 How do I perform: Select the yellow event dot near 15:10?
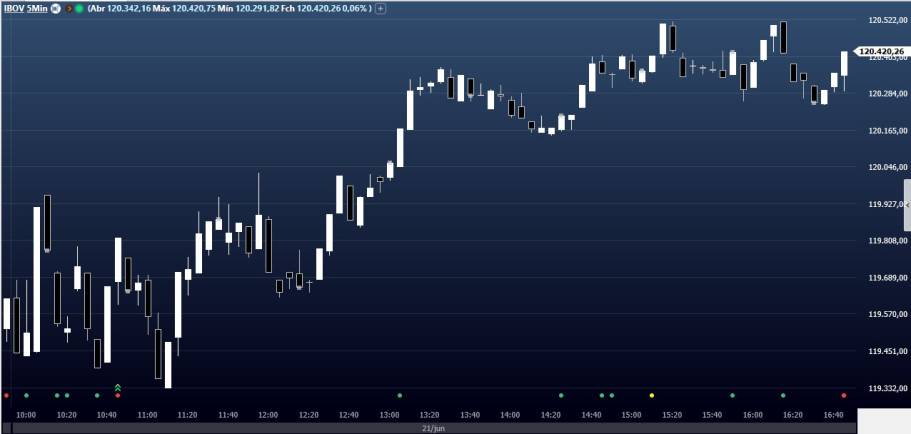(652, 396)
